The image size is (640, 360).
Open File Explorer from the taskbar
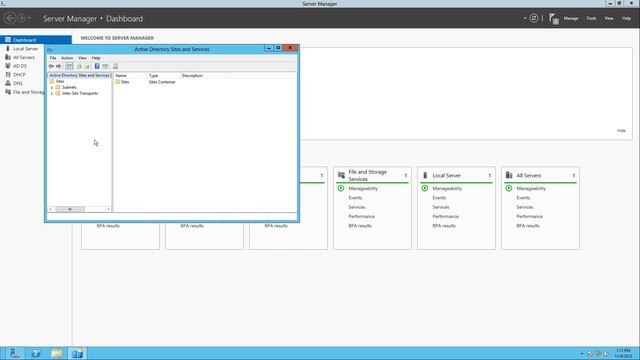(x=57, y=353)
